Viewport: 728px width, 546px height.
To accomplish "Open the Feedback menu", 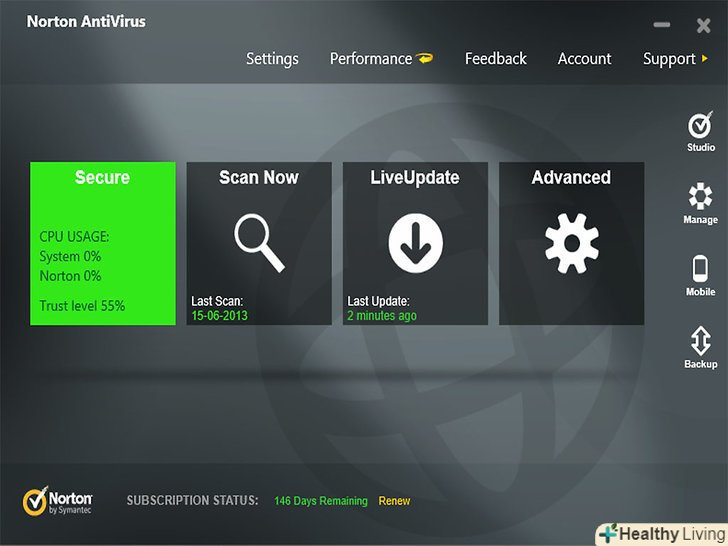I will 496,58.
